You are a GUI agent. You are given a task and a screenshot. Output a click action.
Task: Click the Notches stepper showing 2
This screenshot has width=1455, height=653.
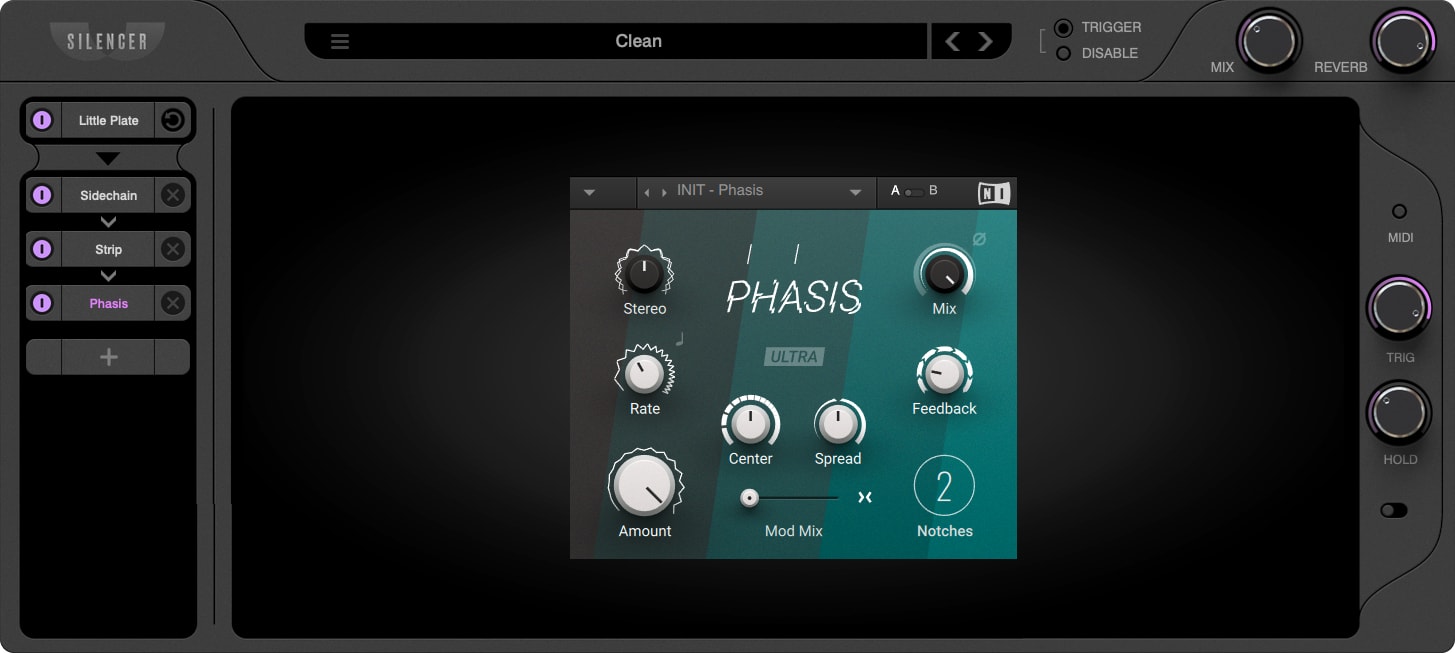(x=944, y=484)
